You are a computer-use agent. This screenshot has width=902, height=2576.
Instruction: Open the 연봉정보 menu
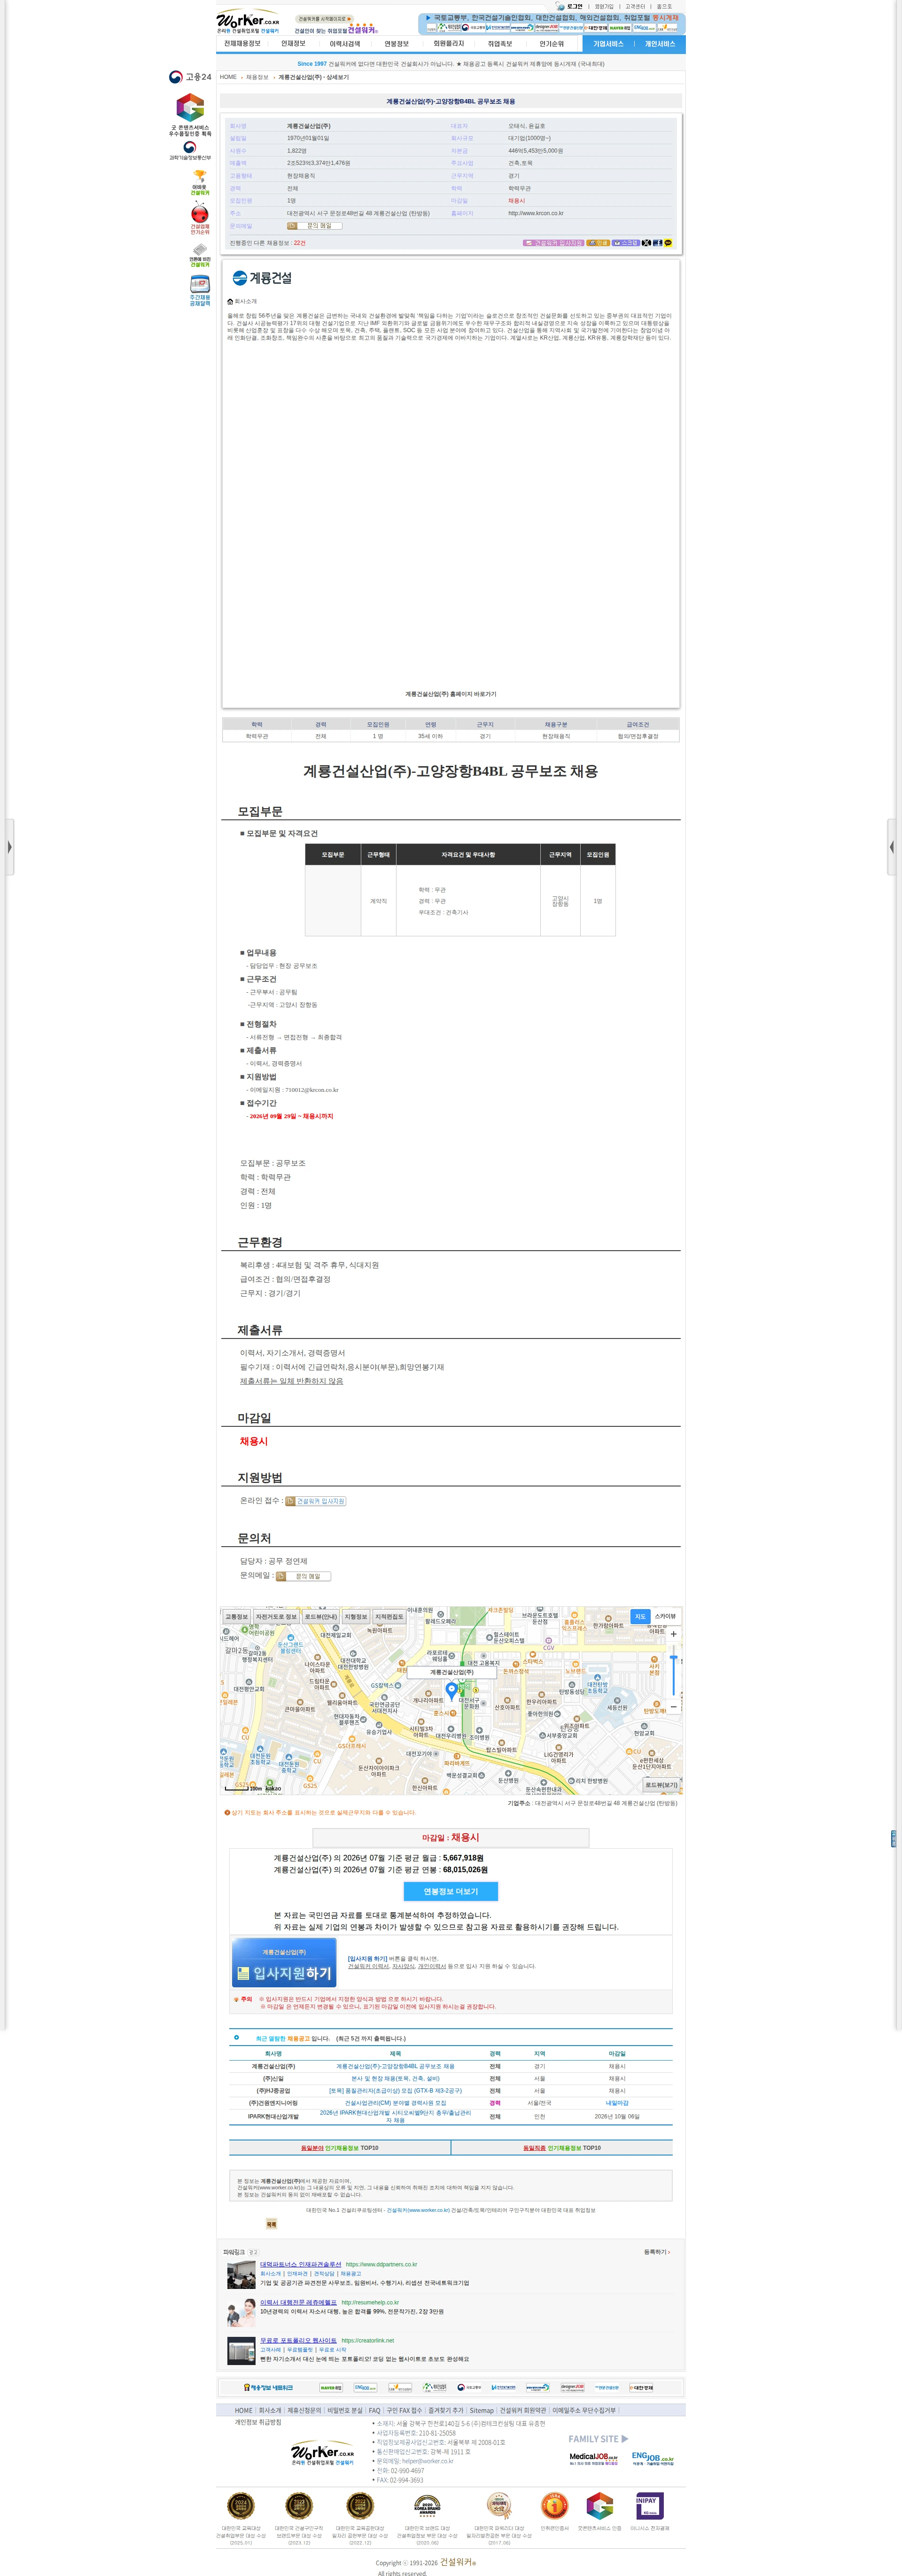point(397,44)
